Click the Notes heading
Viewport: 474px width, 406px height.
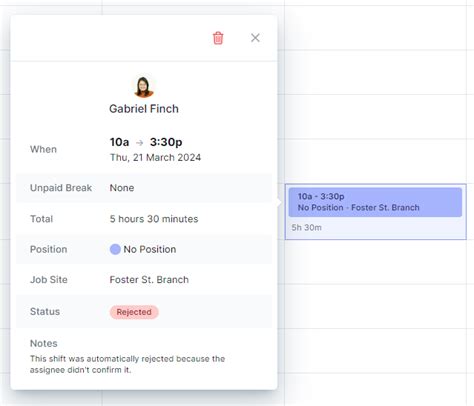(x=44, y=343)
